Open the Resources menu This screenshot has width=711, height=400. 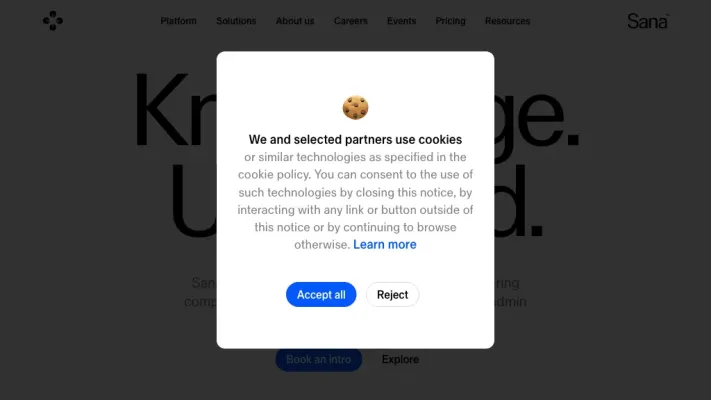pyautogui.click(x=507, y=21)
